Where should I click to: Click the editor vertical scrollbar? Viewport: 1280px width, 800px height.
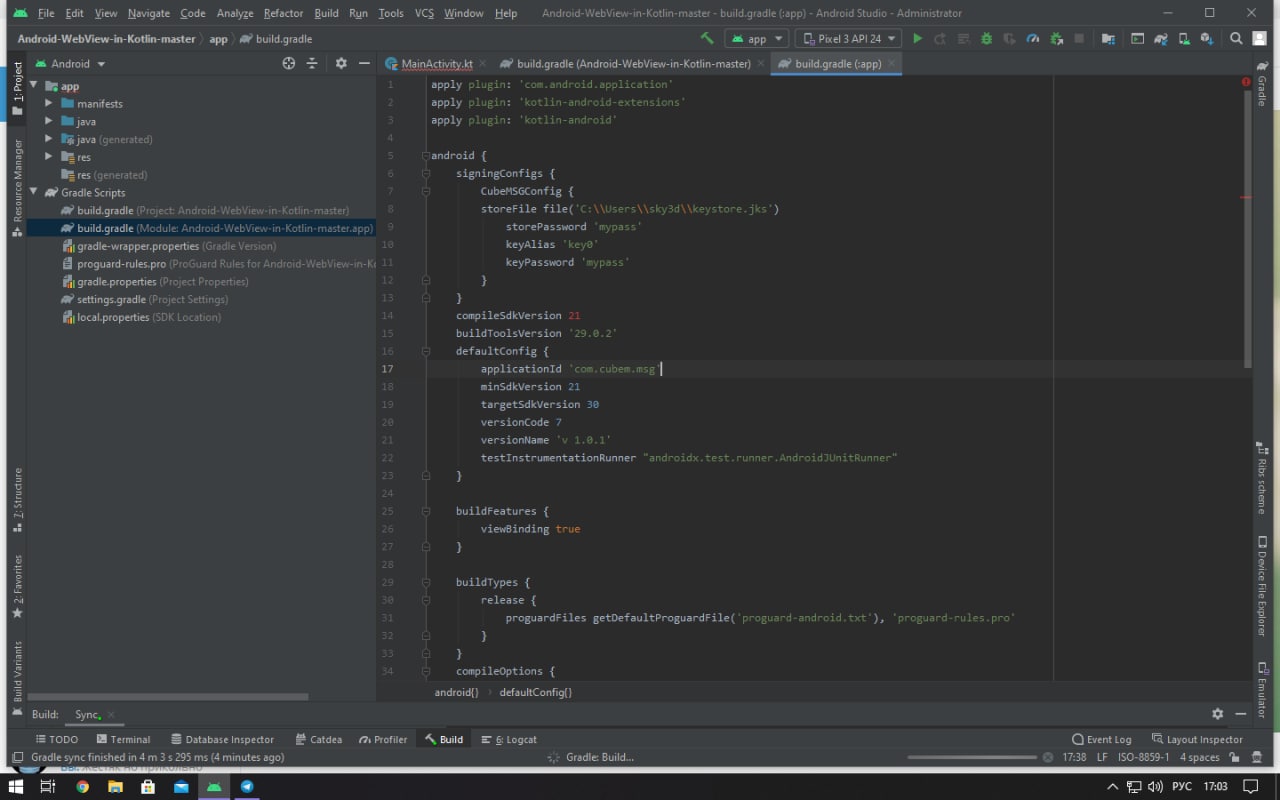(1246, 230)
